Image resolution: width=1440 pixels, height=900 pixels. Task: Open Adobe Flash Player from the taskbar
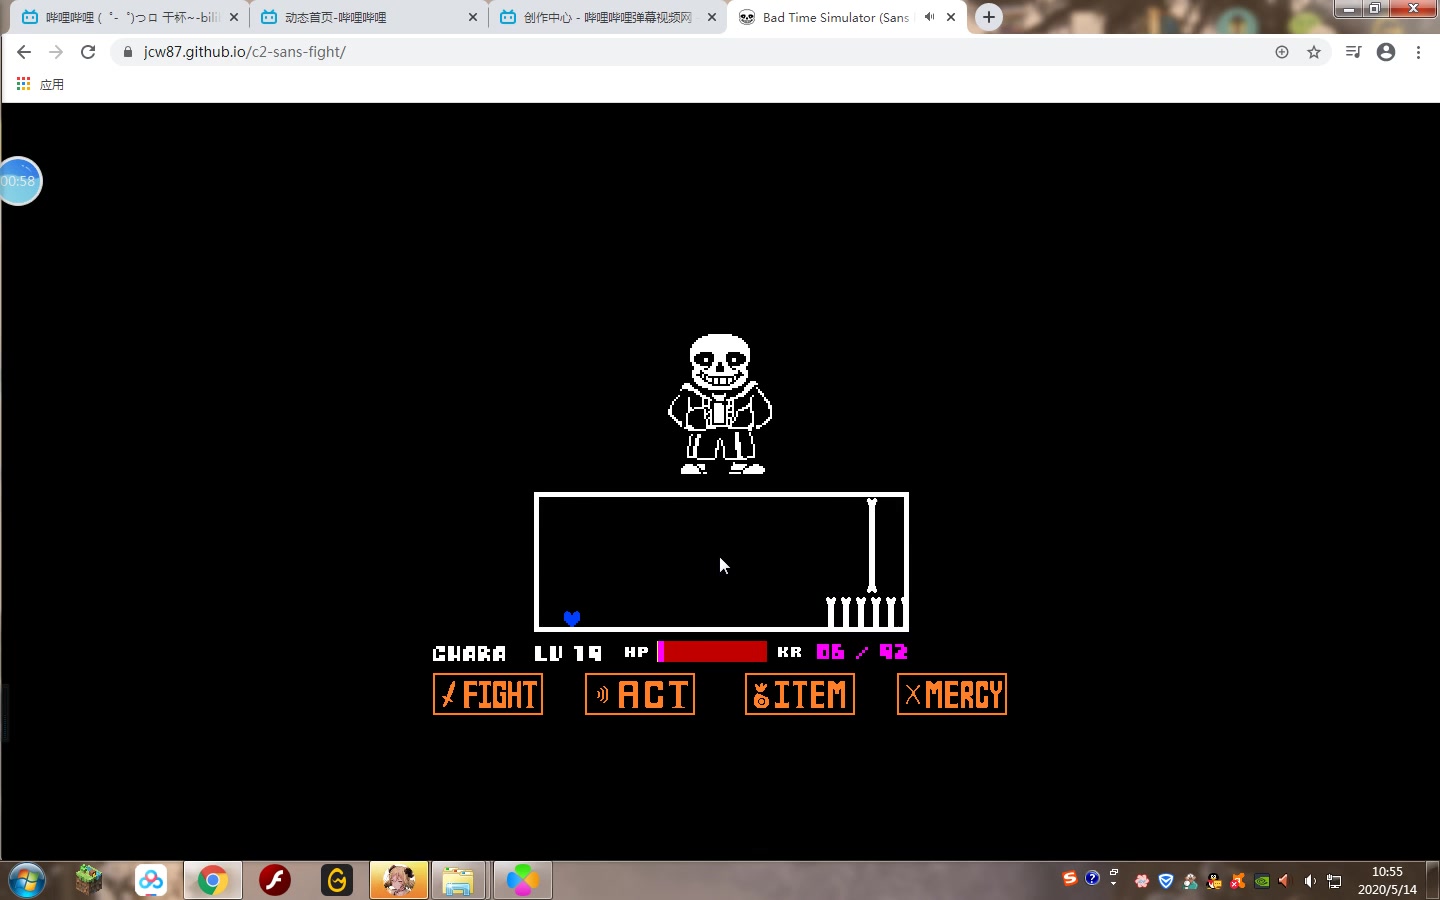click(274, 881)
